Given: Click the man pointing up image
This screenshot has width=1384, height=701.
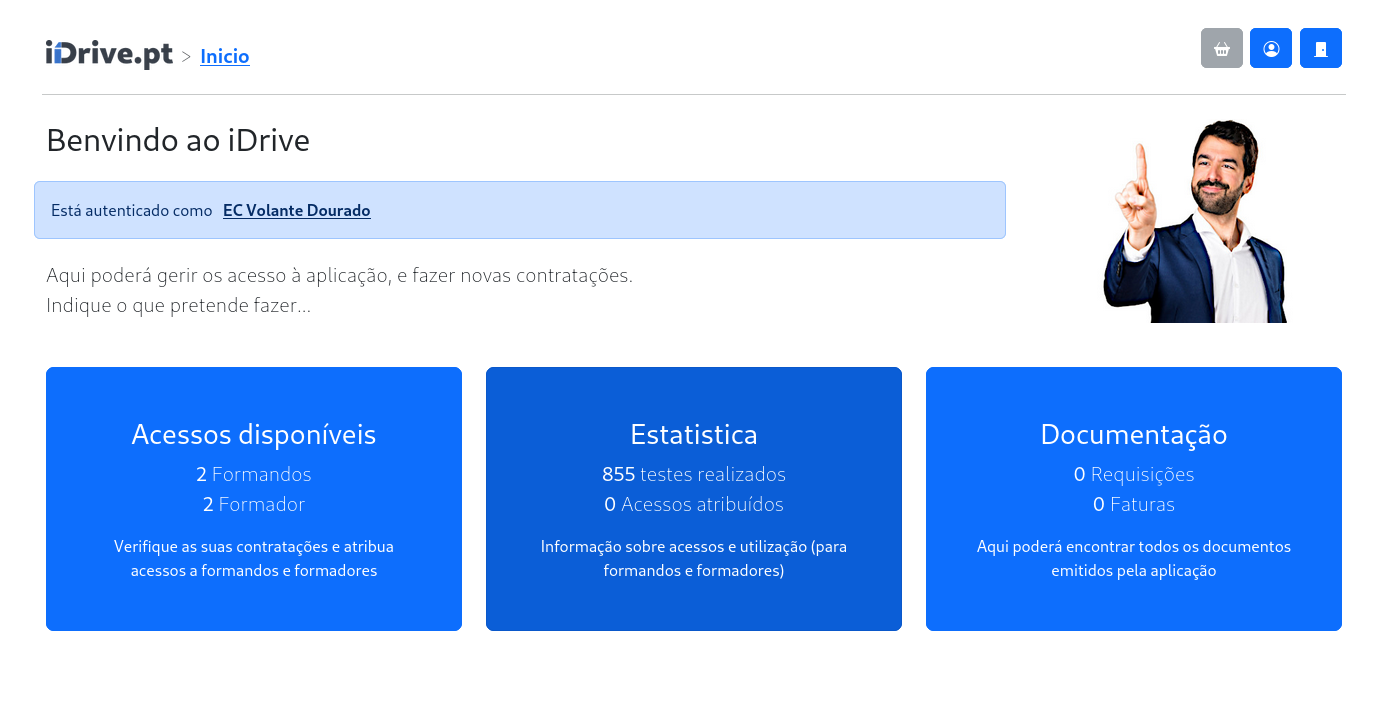Looking at the screenshot, I should point(1196,222).
